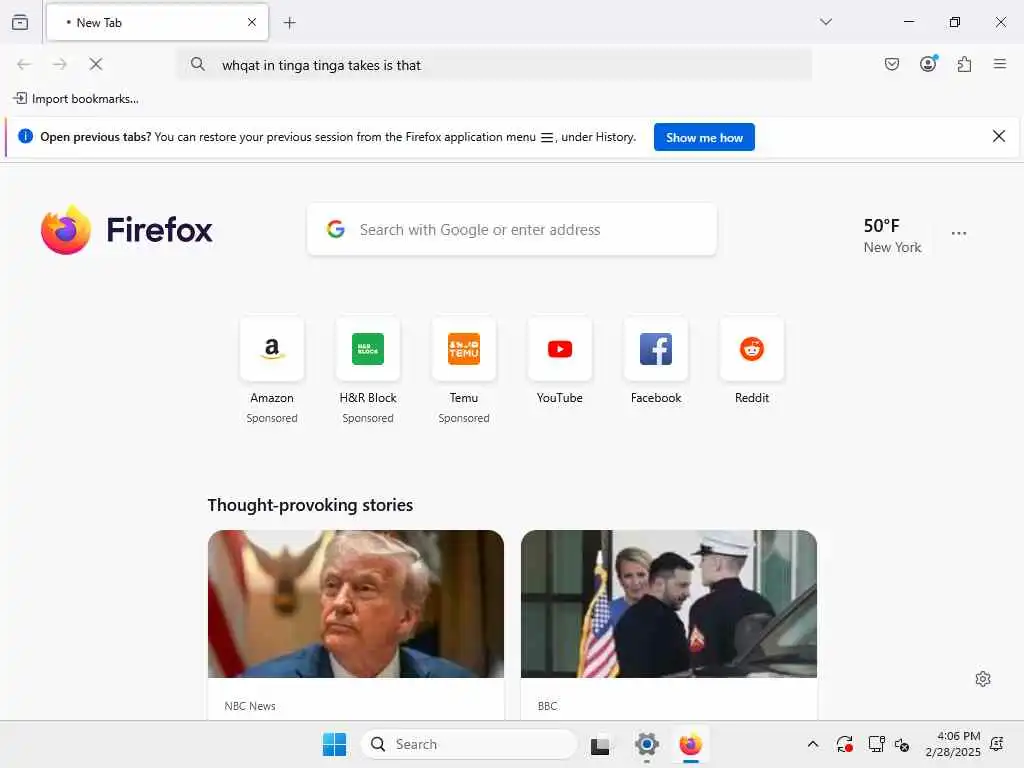Click the network display tray icon
Viewport: 1024px width, 768px height.
(x=876, y=744)
